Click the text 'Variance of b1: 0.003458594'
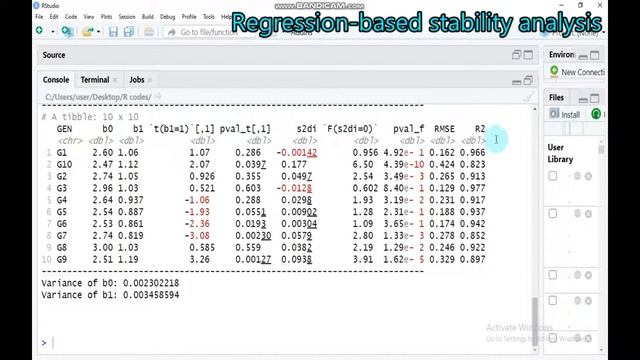Image resolution: width=640 pixels, height=360 pixels. (x=110, y=295)
